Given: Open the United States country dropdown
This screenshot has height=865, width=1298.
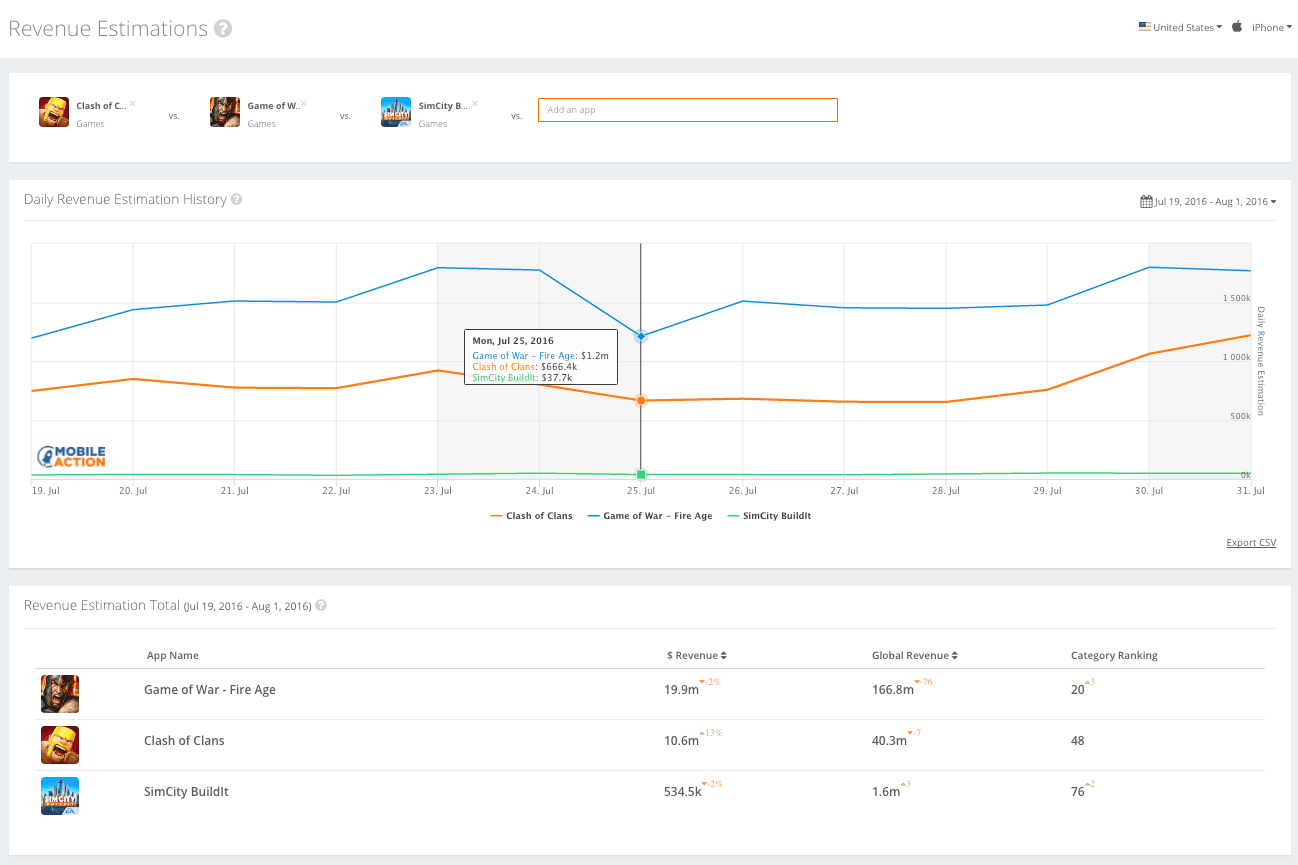Looking at the screenshot, I should click(1180, 28).
